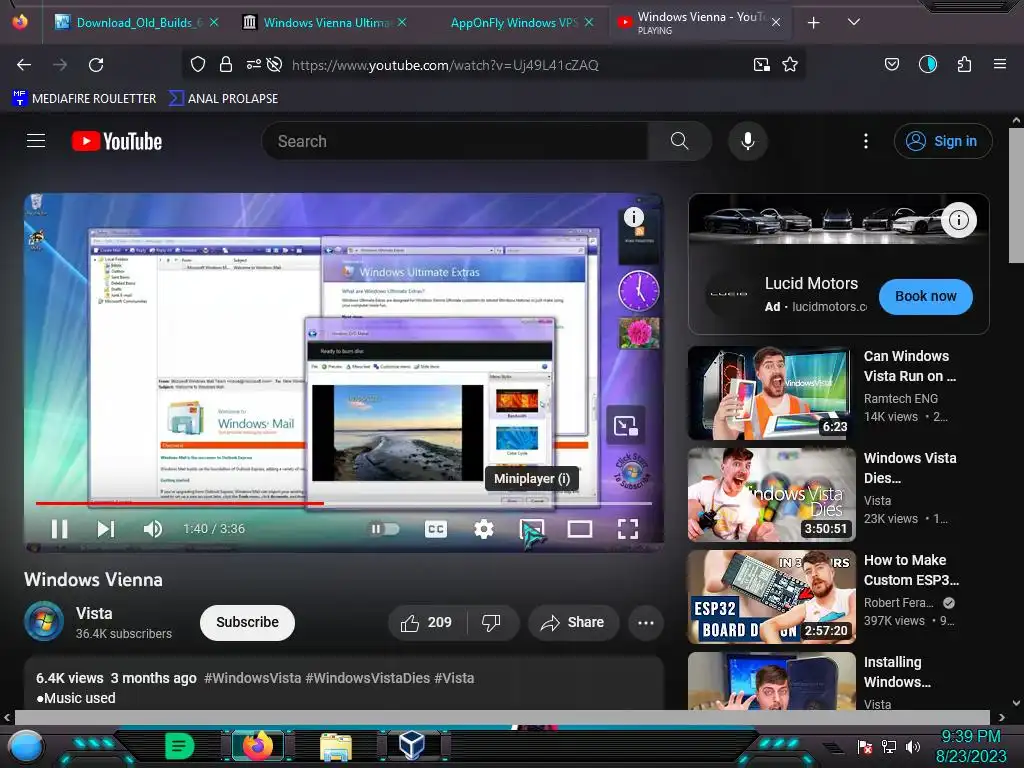Dislike the Windows Vienna video
Screen dimensions: 1024x768
pyautogui.click(x=492, y=623)
